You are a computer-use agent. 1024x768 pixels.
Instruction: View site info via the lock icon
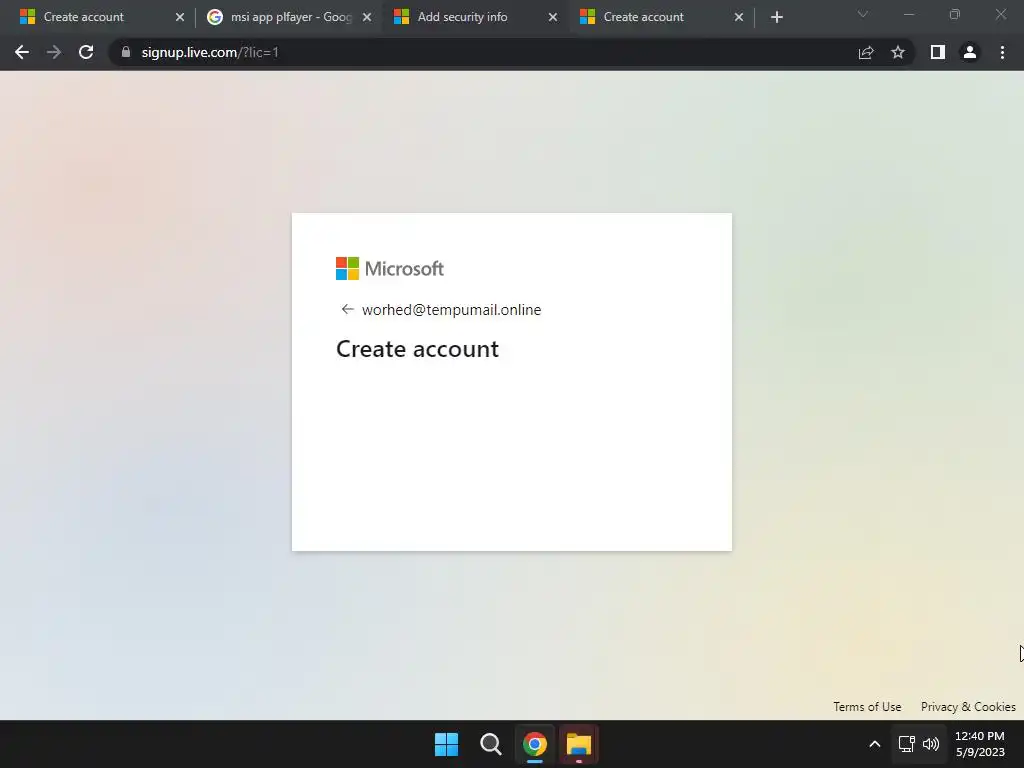pyautogui.click(x=126, y=52)
